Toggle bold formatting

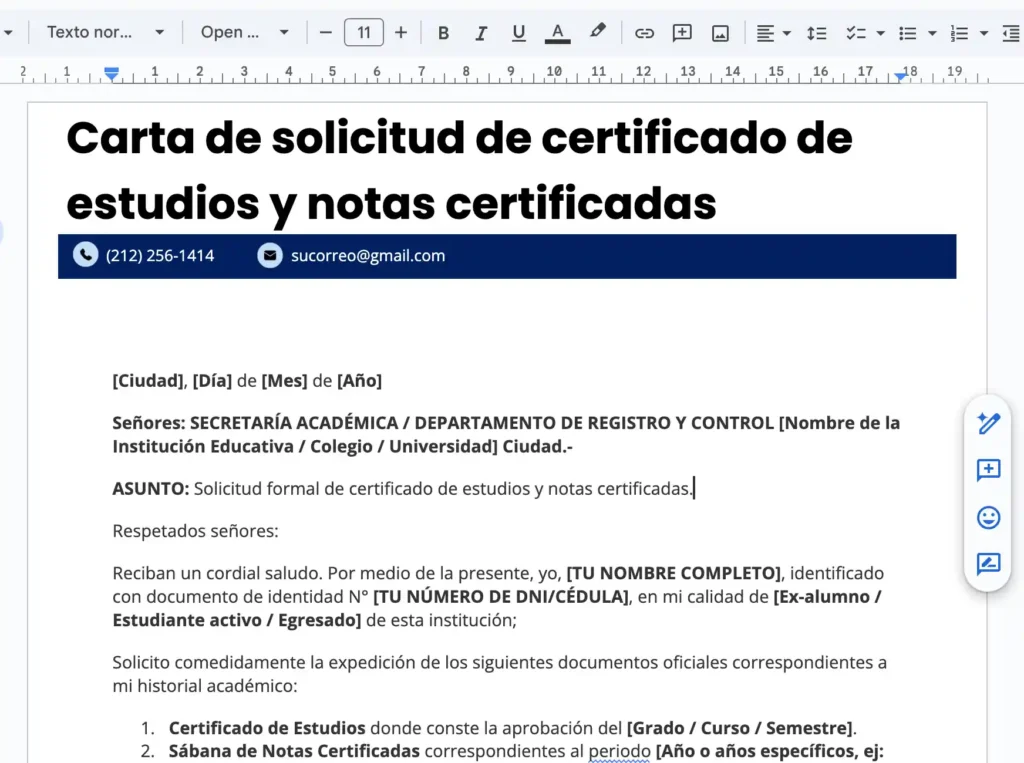pyautogui.click(x=442, y=32)
